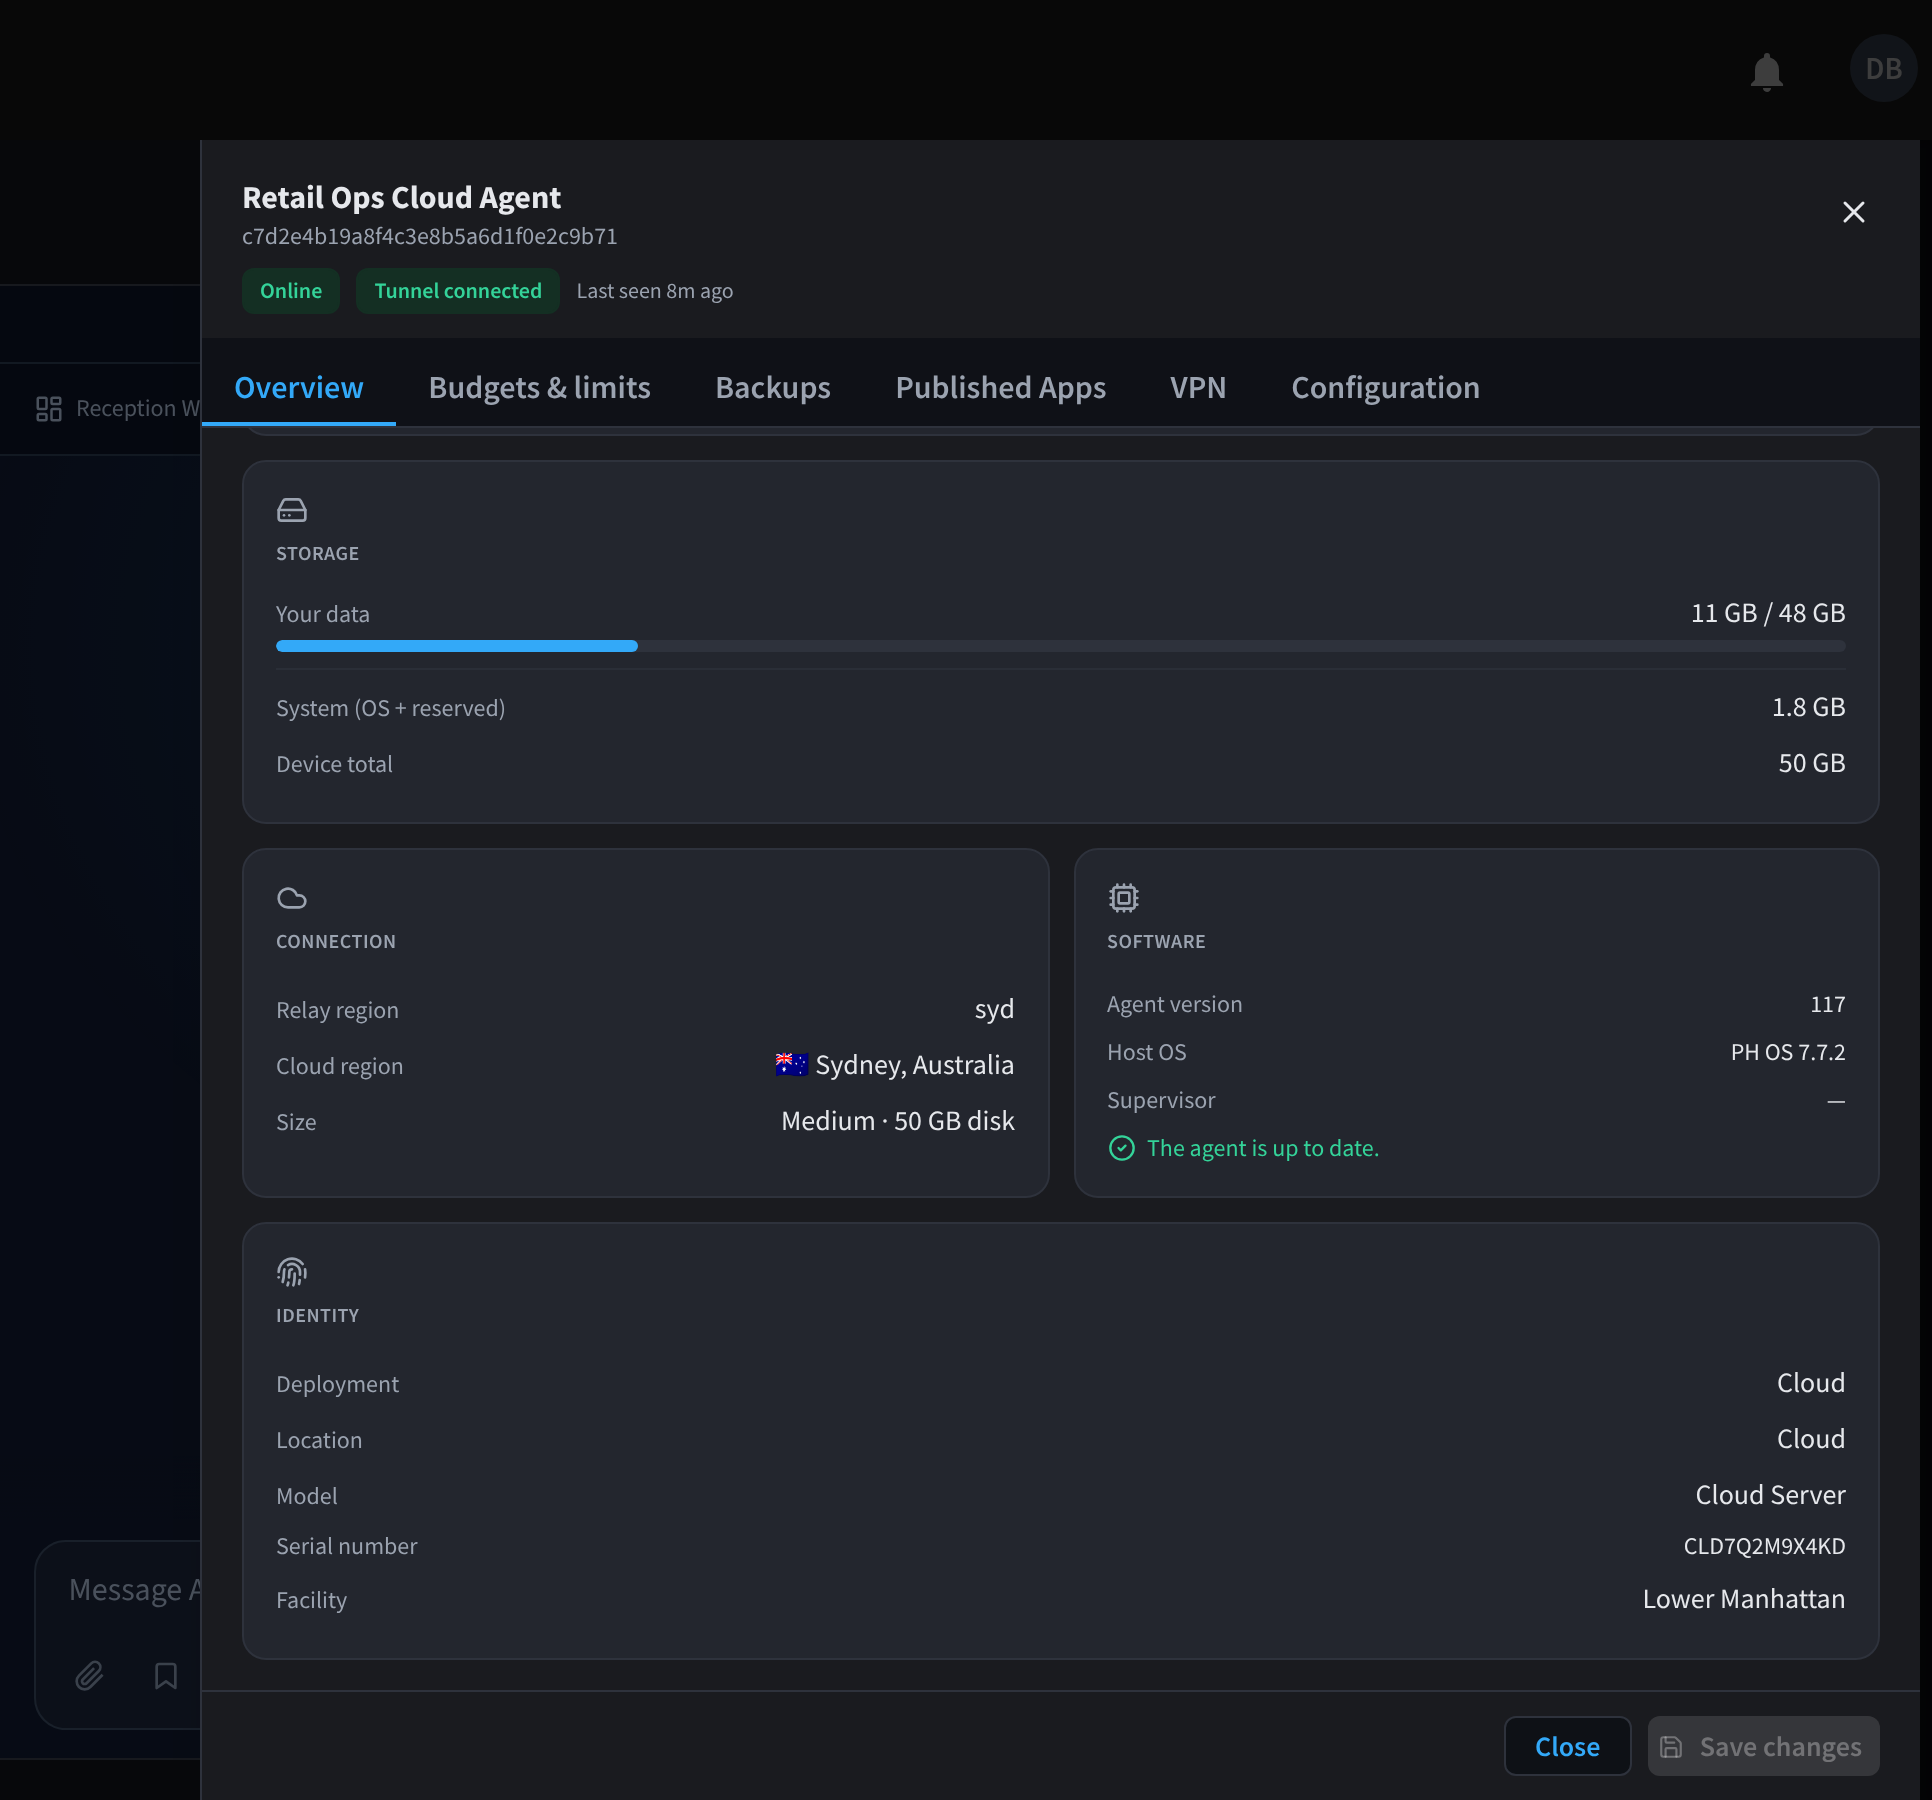Click the Device total "50 GB" value

[x=1811, y=763]
